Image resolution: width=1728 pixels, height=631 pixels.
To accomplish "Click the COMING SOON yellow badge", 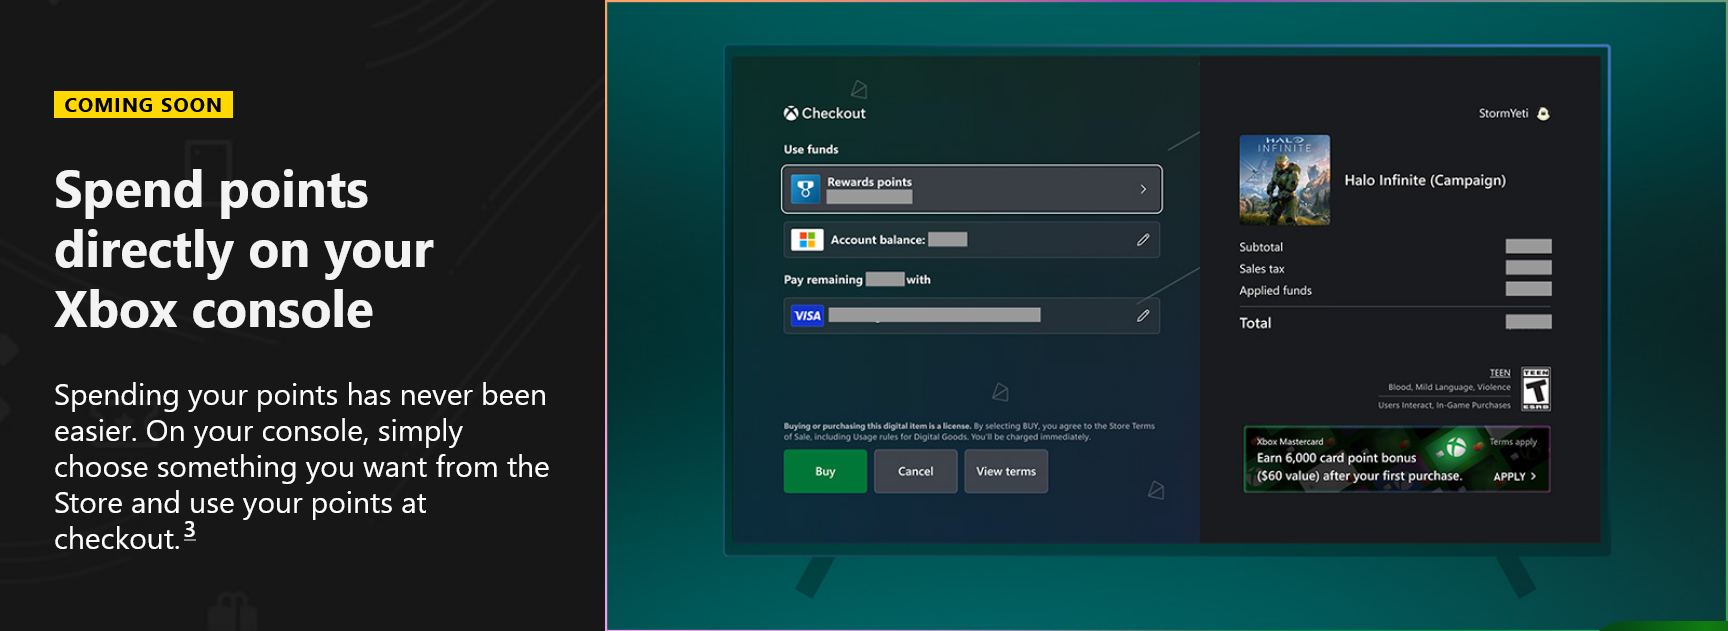I will 143,105.
